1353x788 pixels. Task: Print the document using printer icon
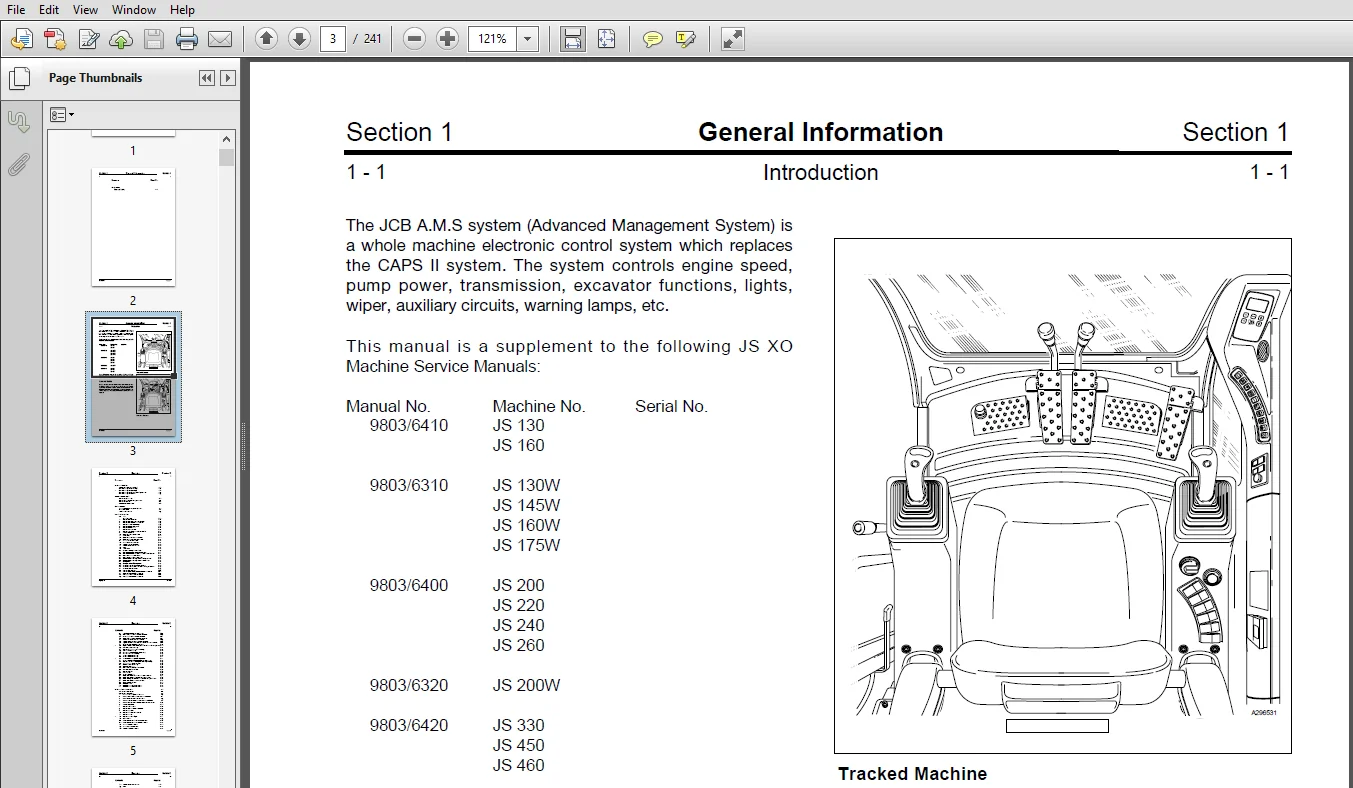tap(187, 40)
